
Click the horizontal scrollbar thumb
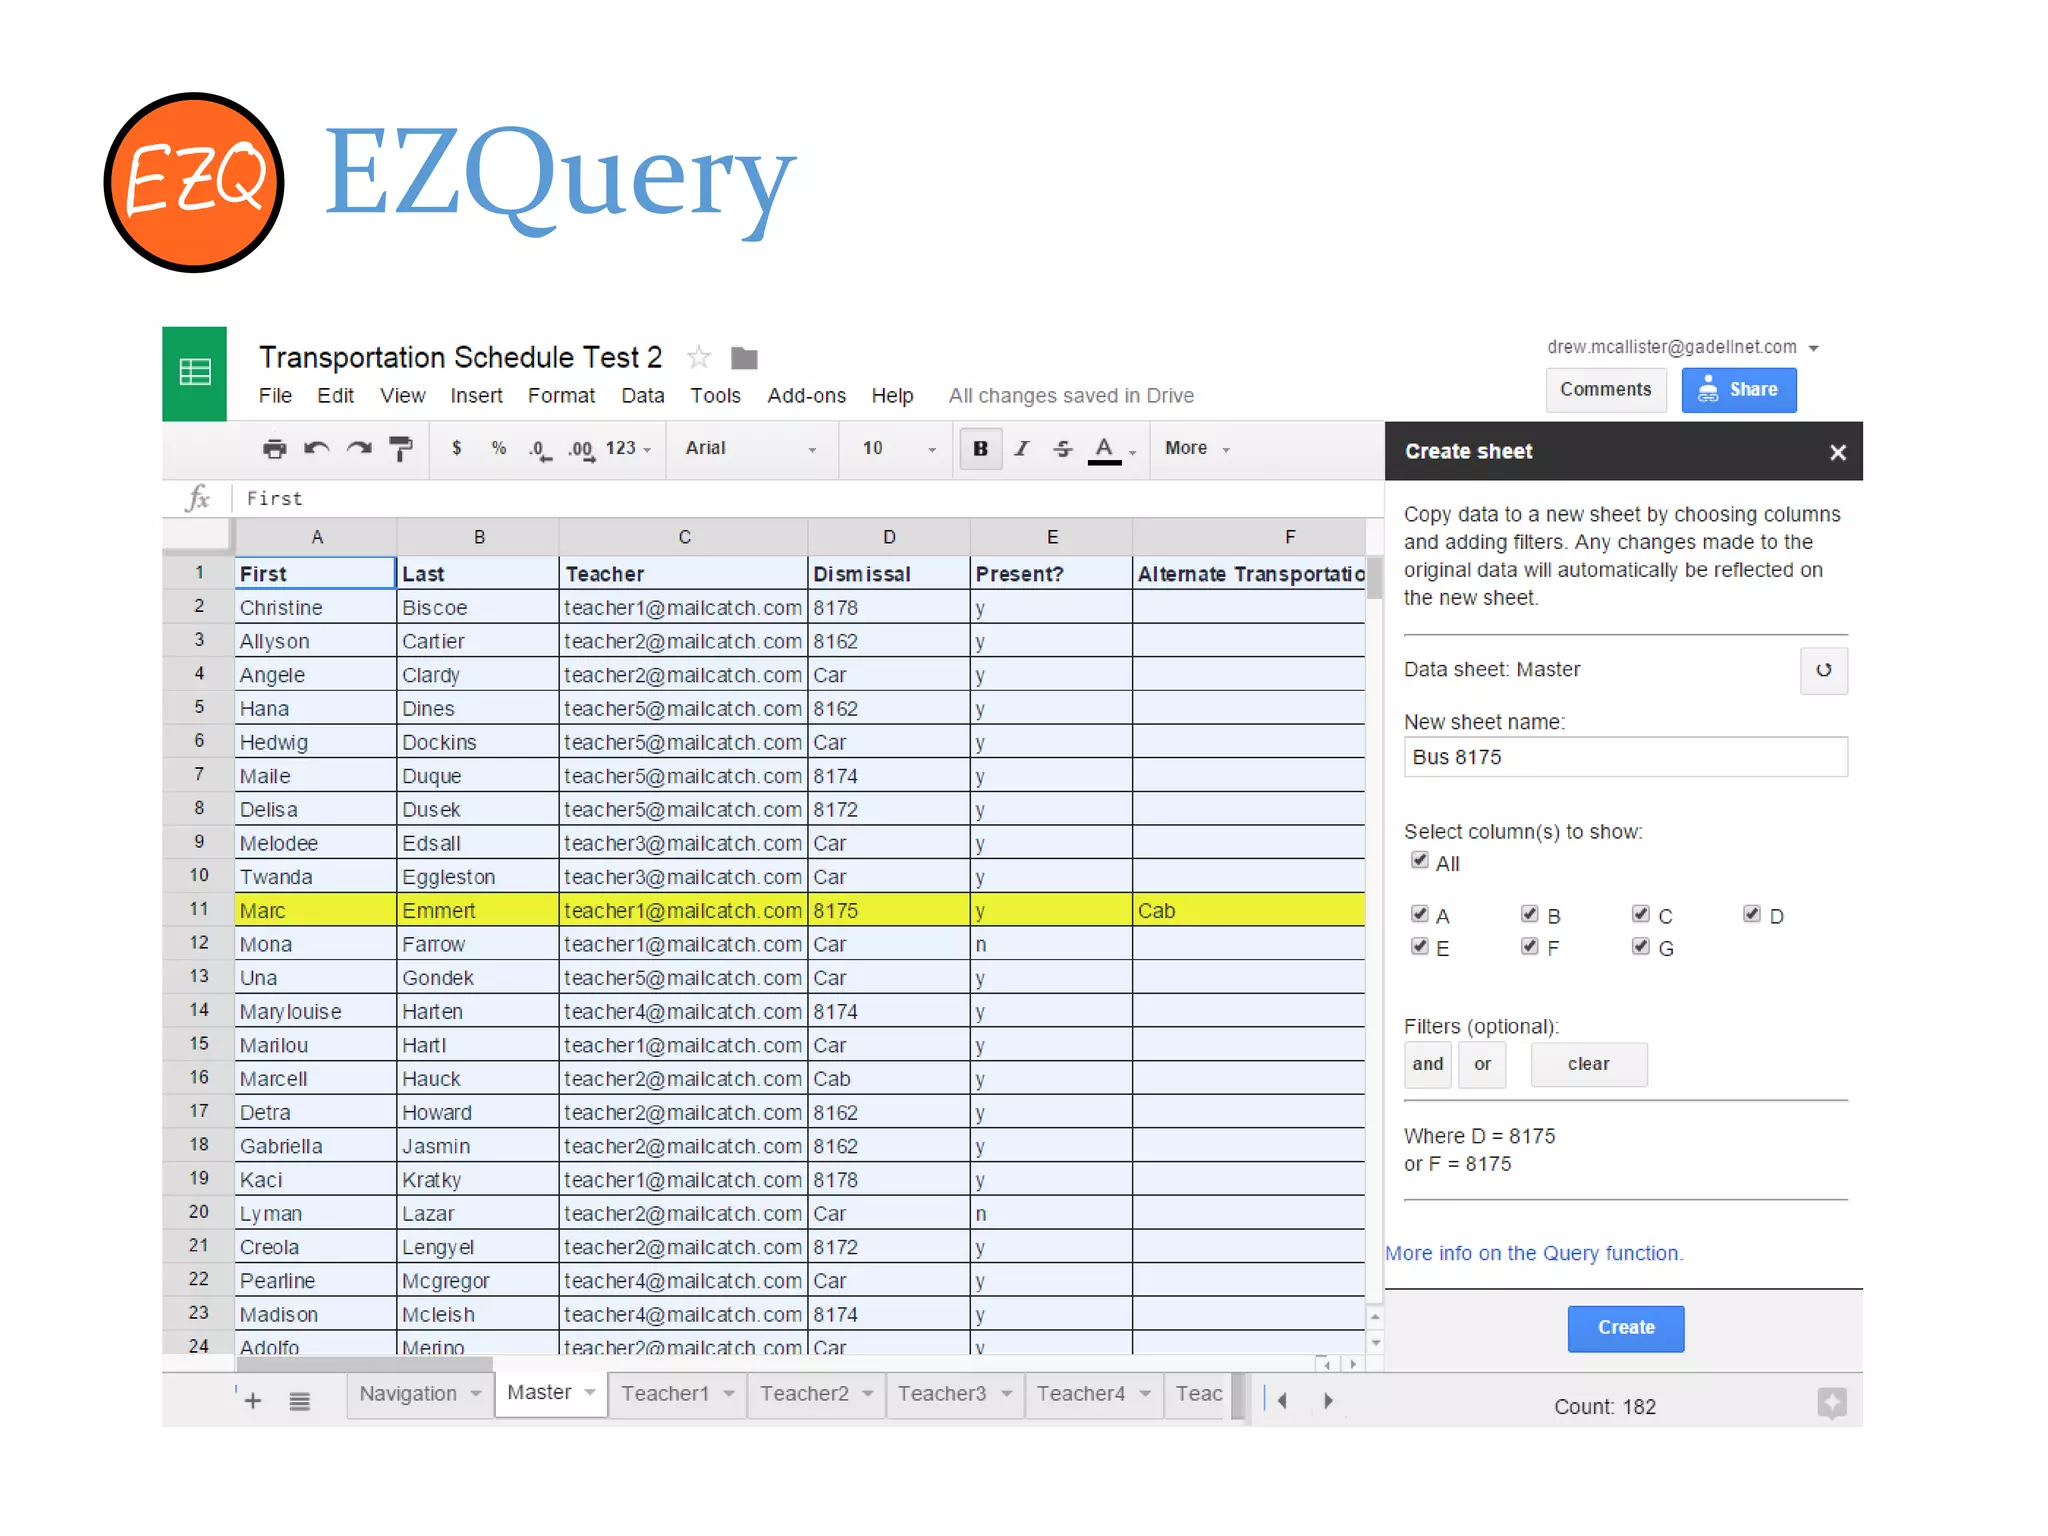coord(364,1363)
